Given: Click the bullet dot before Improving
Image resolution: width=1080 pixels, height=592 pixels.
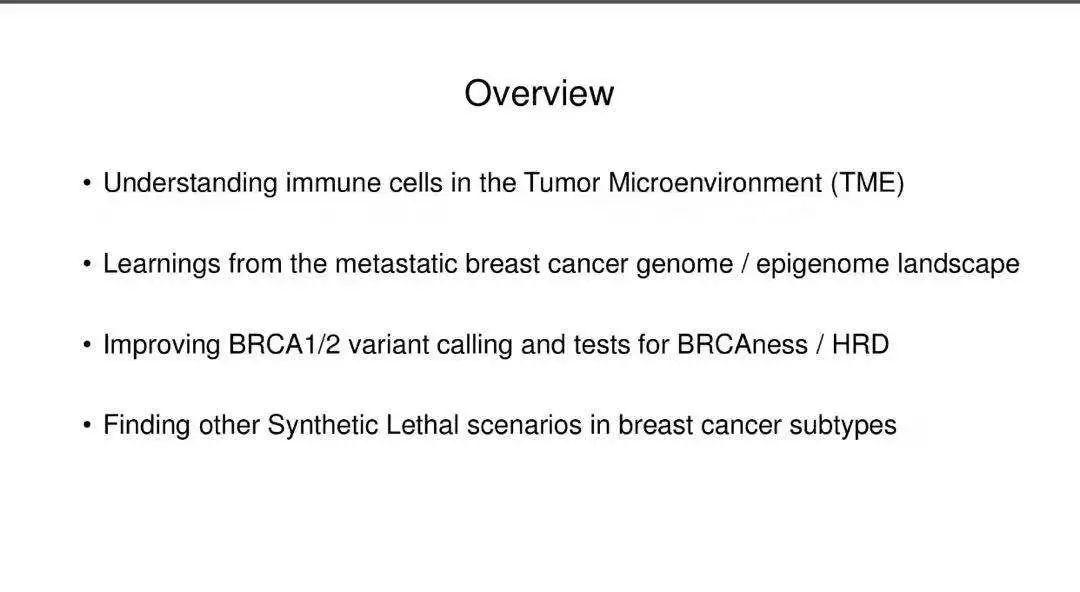Looking at the screenshot, I should click(x=88, y=345).
